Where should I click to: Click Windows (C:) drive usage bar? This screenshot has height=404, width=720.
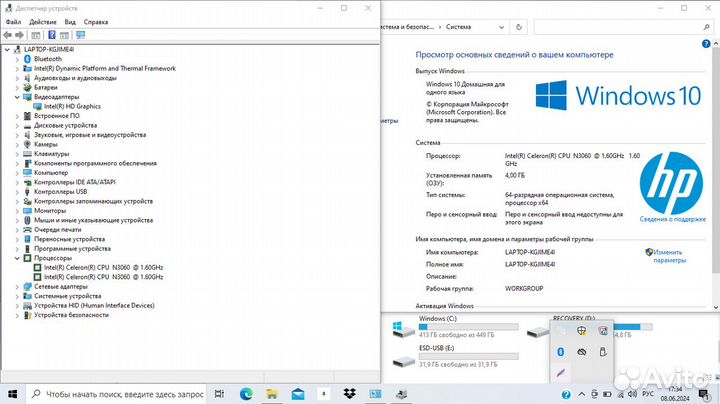(469, 327)
